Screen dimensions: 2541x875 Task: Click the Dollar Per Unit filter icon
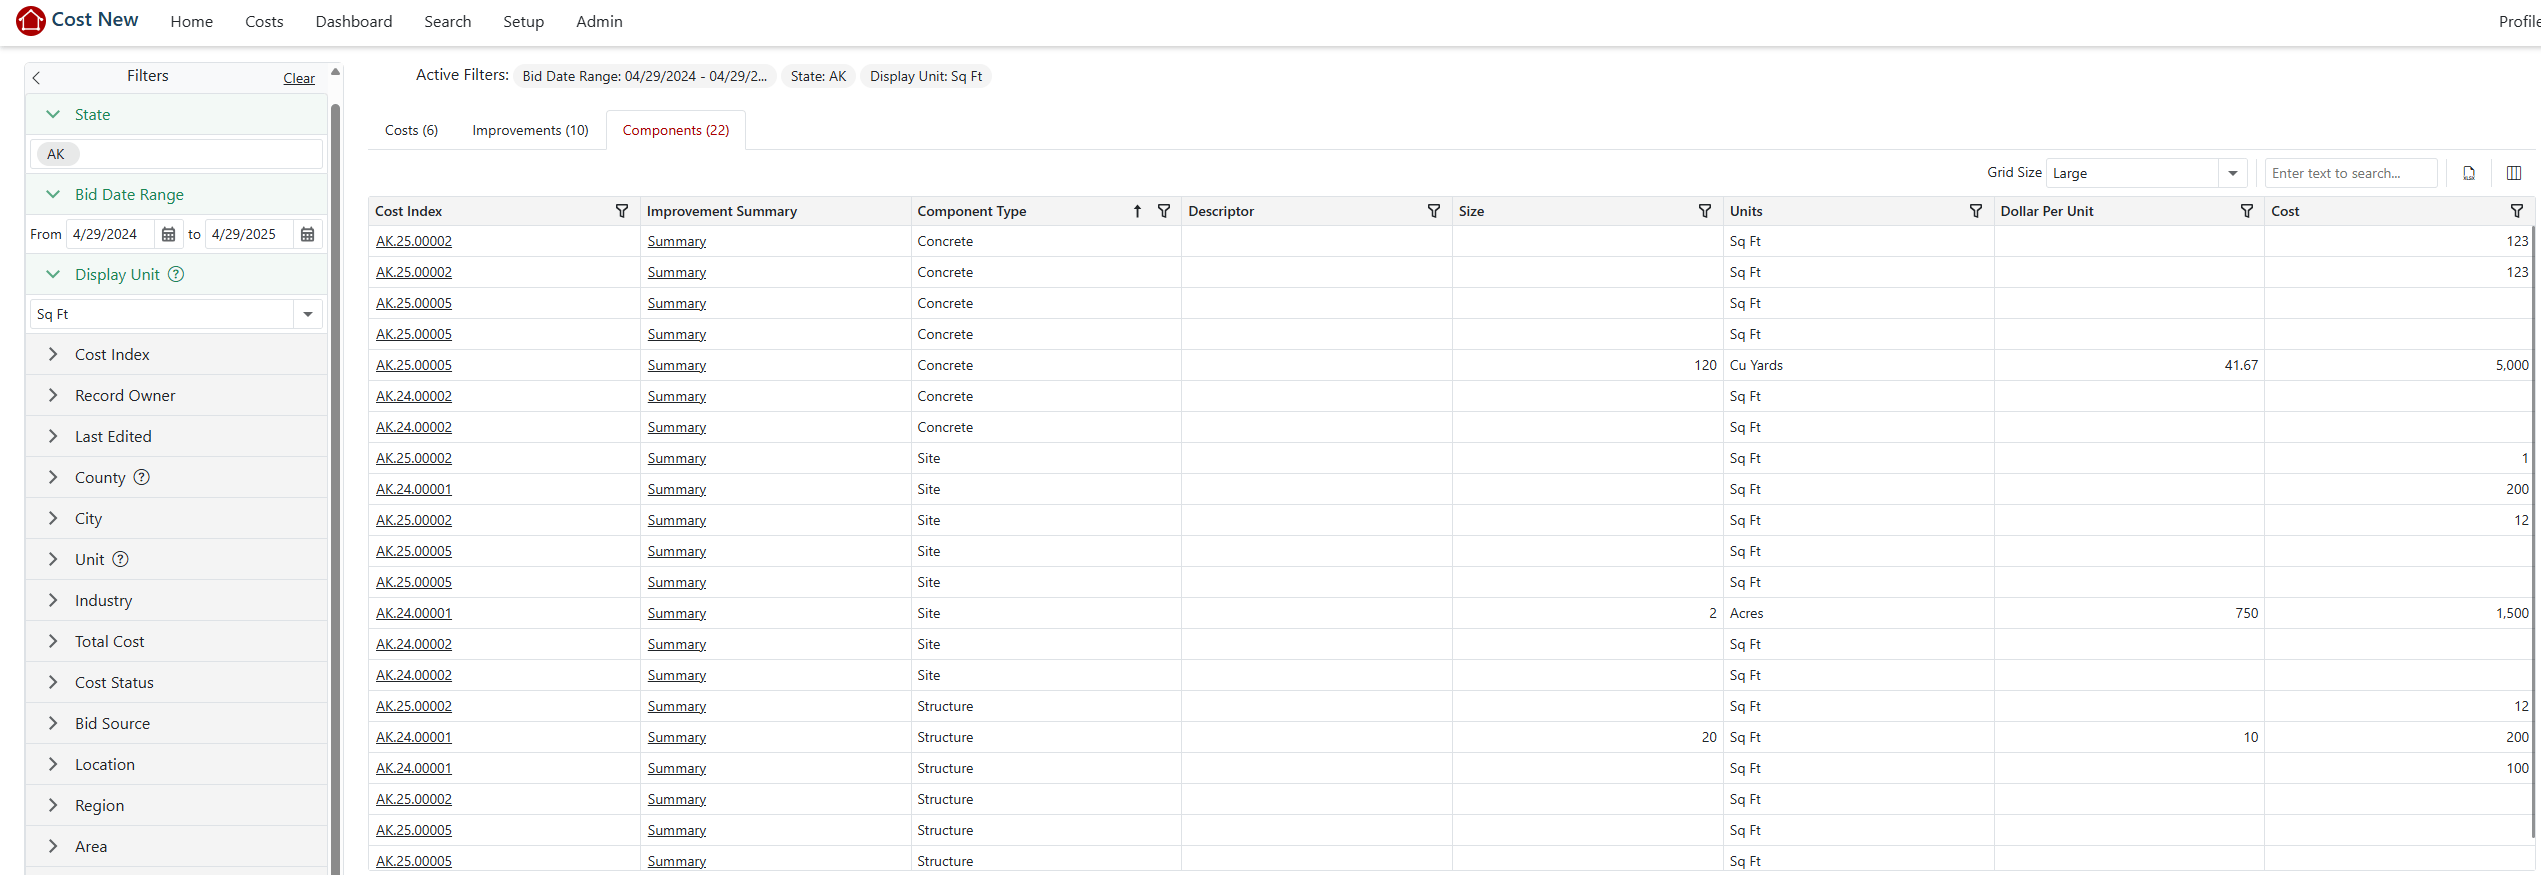tap(2247, 211)
